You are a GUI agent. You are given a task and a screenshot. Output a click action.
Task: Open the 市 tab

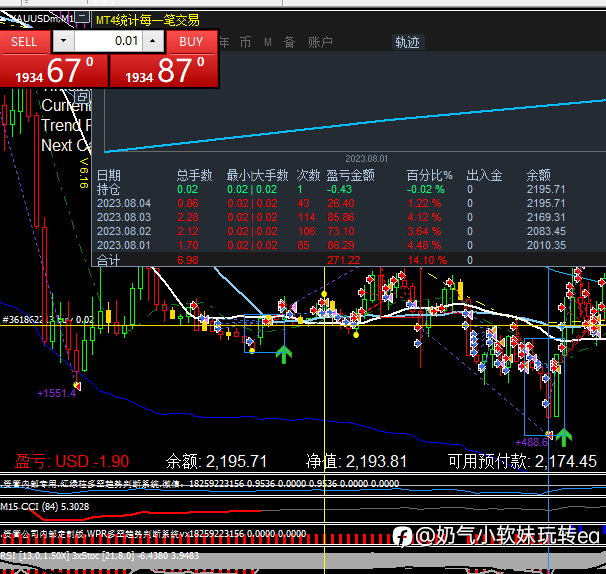[x=245, y=42]
